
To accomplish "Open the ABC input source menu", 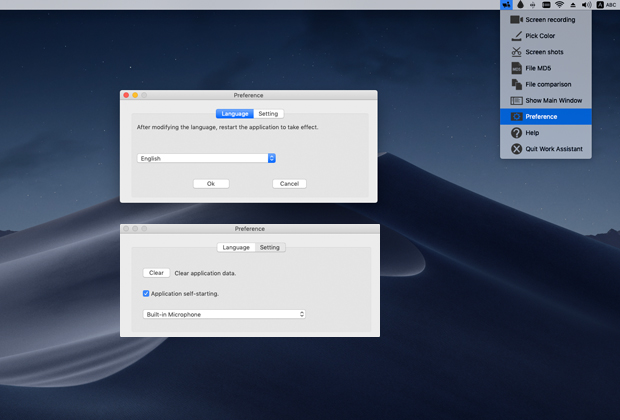I will [x=606, y=5].
